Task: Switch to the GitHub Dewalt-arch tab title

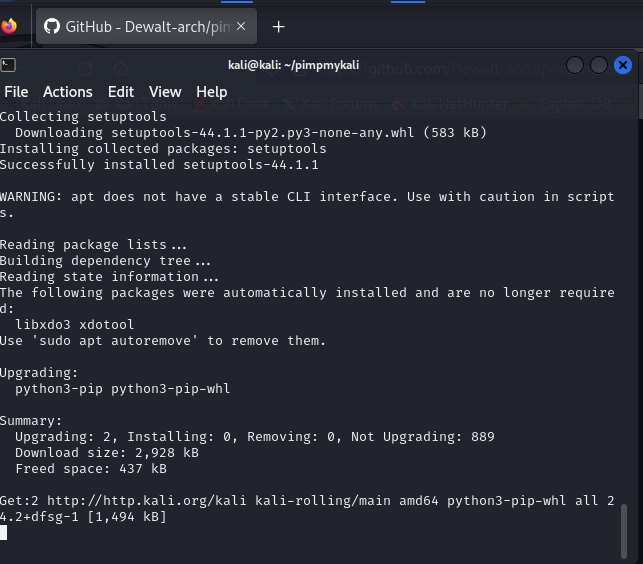Action: click(x=148, y=27)
